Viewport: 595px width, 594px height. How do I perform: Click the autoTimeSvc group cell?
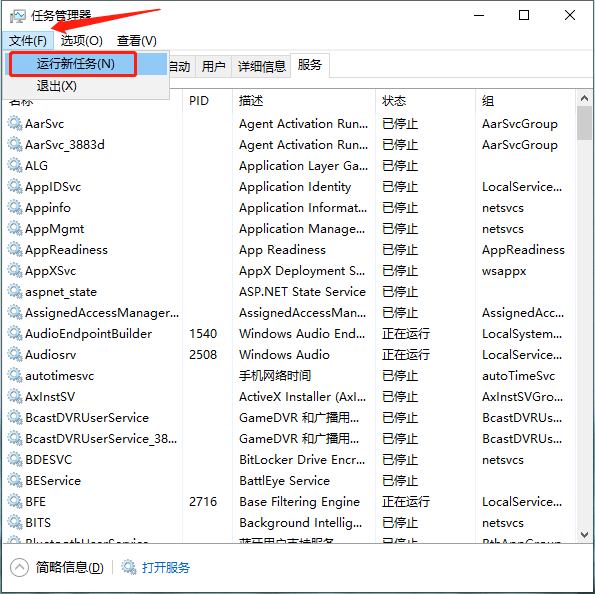click(x=518, y=376)
